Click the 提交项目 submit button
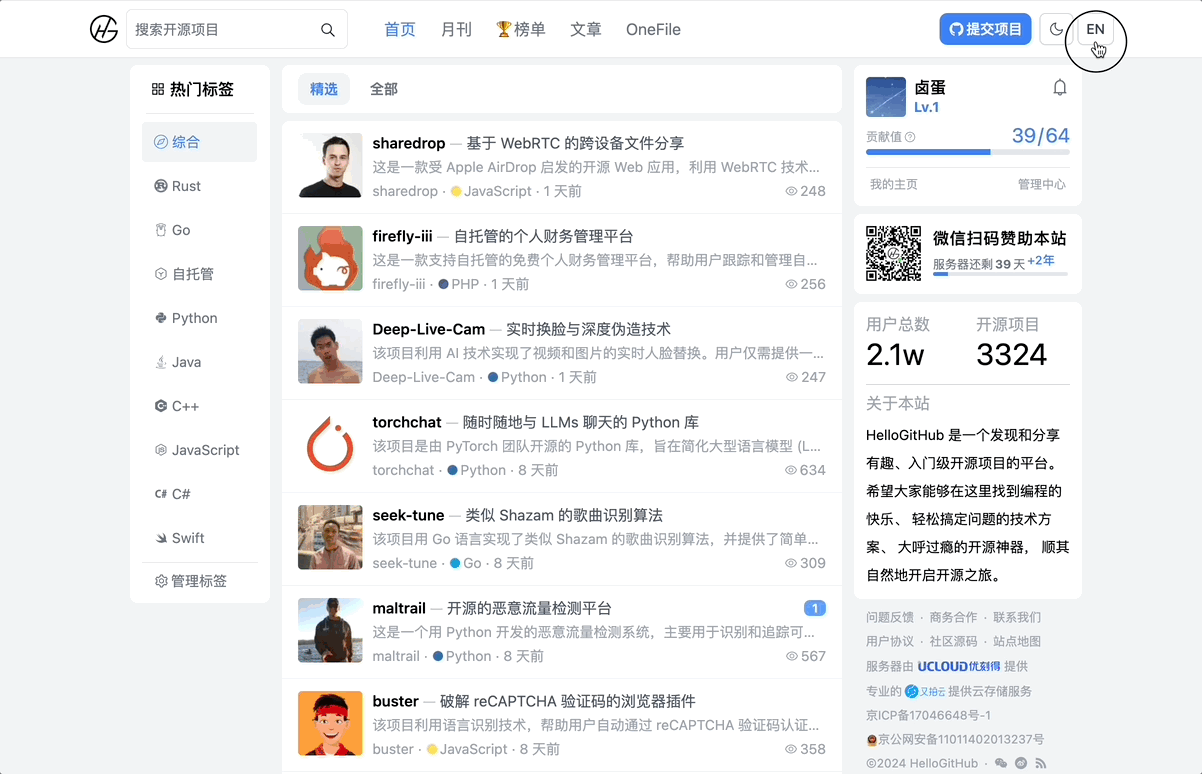Screen dimensions: 1202x774 pyautogui.click(x=985, y=29)
